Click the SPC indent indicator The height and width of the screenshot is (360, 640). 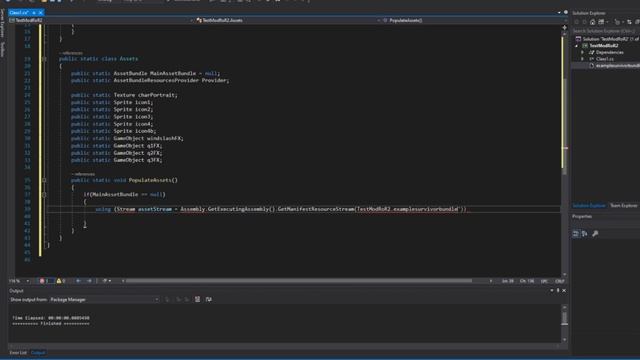(544, 281)
